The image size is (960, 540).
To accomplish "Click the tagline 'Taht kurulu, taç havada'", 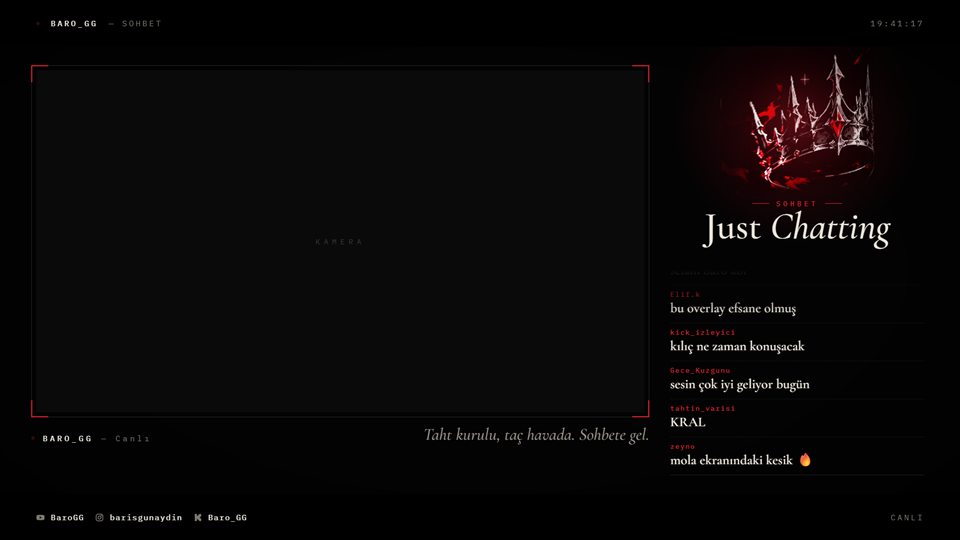I will 536,435.
